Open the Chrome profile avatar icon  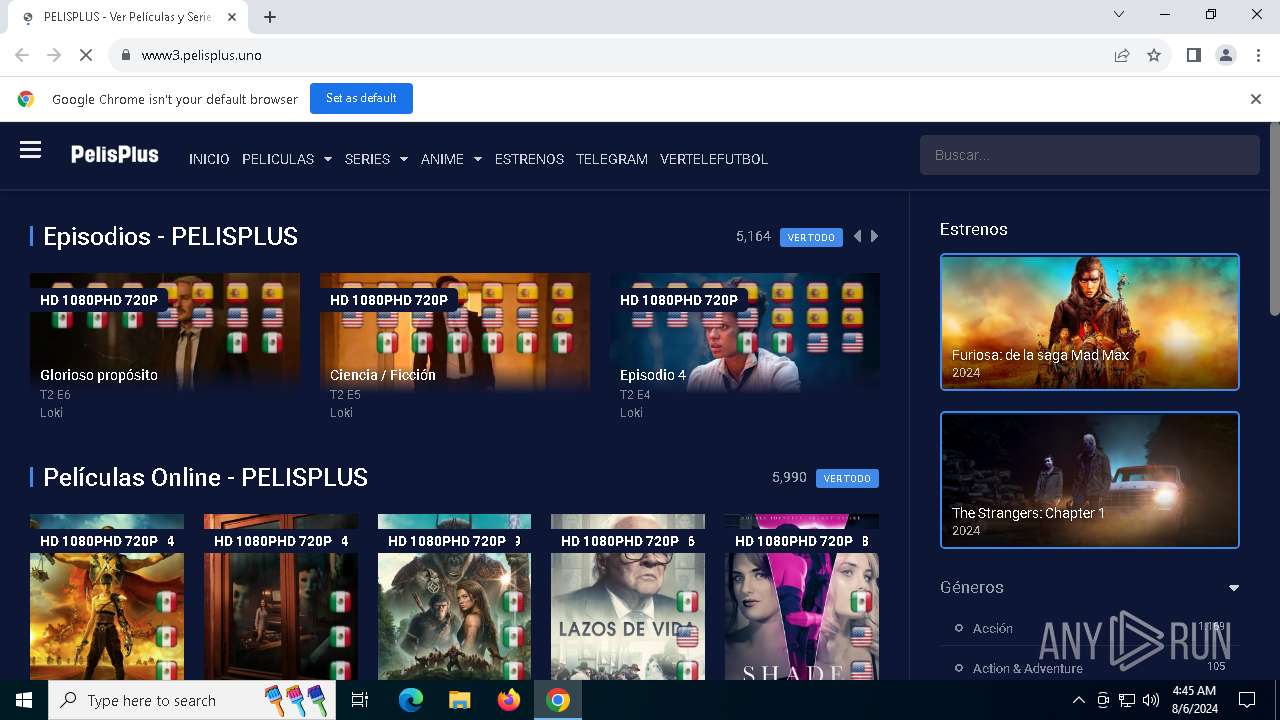tap(1226, 55)
